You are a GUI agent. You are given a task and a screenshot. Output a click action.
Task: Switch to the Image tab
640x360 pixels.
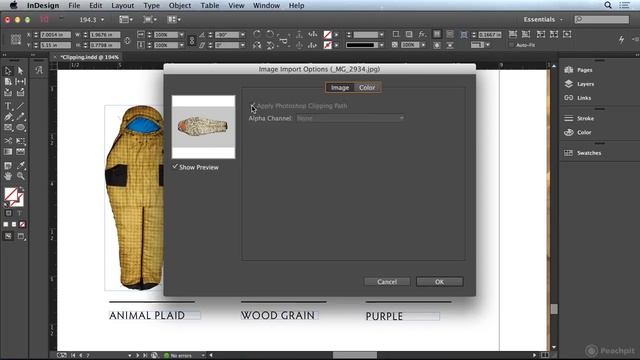pos(340,87)
